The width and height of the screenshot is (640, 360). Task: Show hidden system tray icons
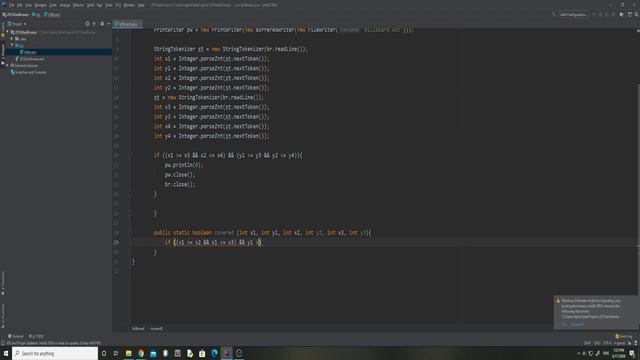click(578, 353)
